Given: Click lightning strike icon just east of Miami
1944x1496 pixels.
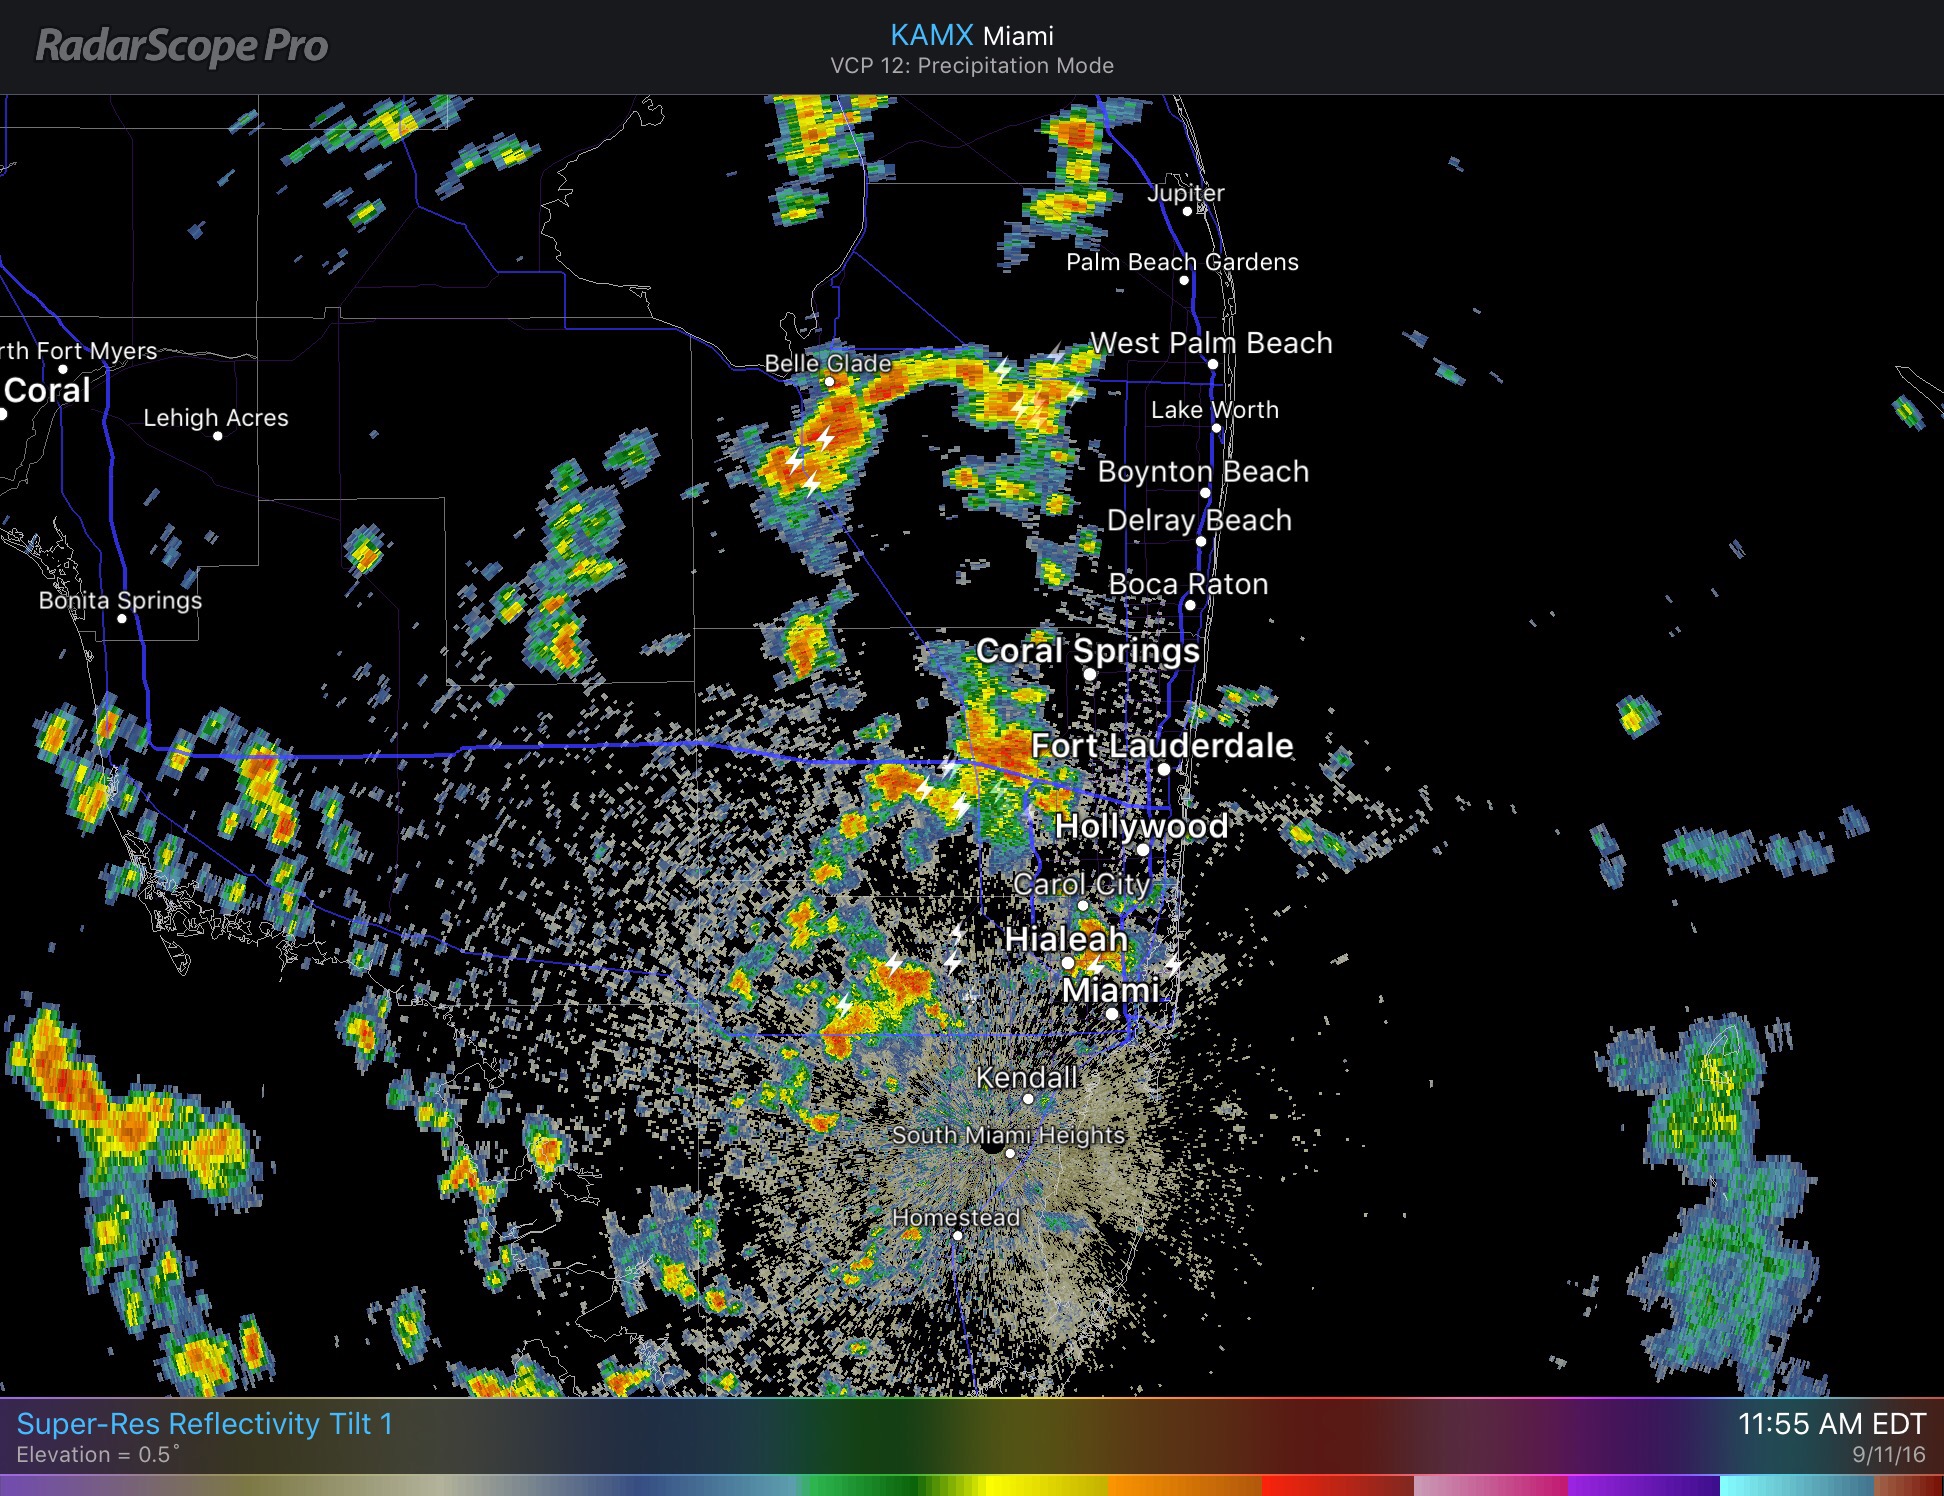Looking at the screenshot, I should coord(1172,966).
